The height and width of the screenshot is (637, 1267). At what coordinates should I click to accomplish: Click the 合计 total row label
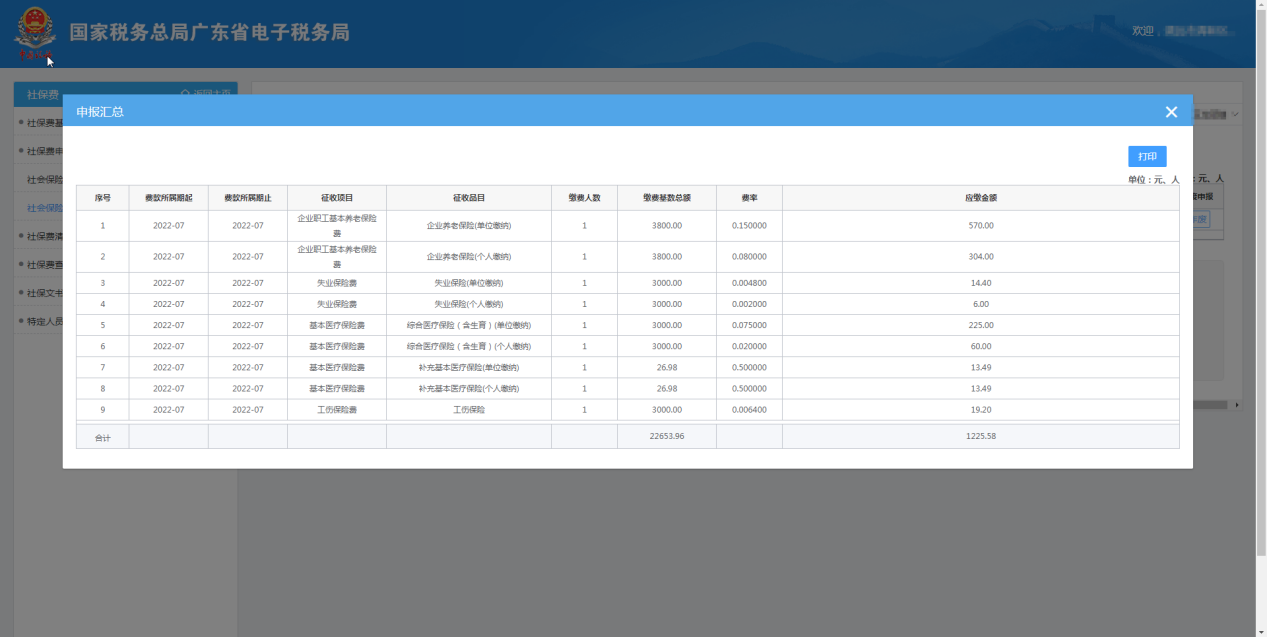(x=102, y=437)
